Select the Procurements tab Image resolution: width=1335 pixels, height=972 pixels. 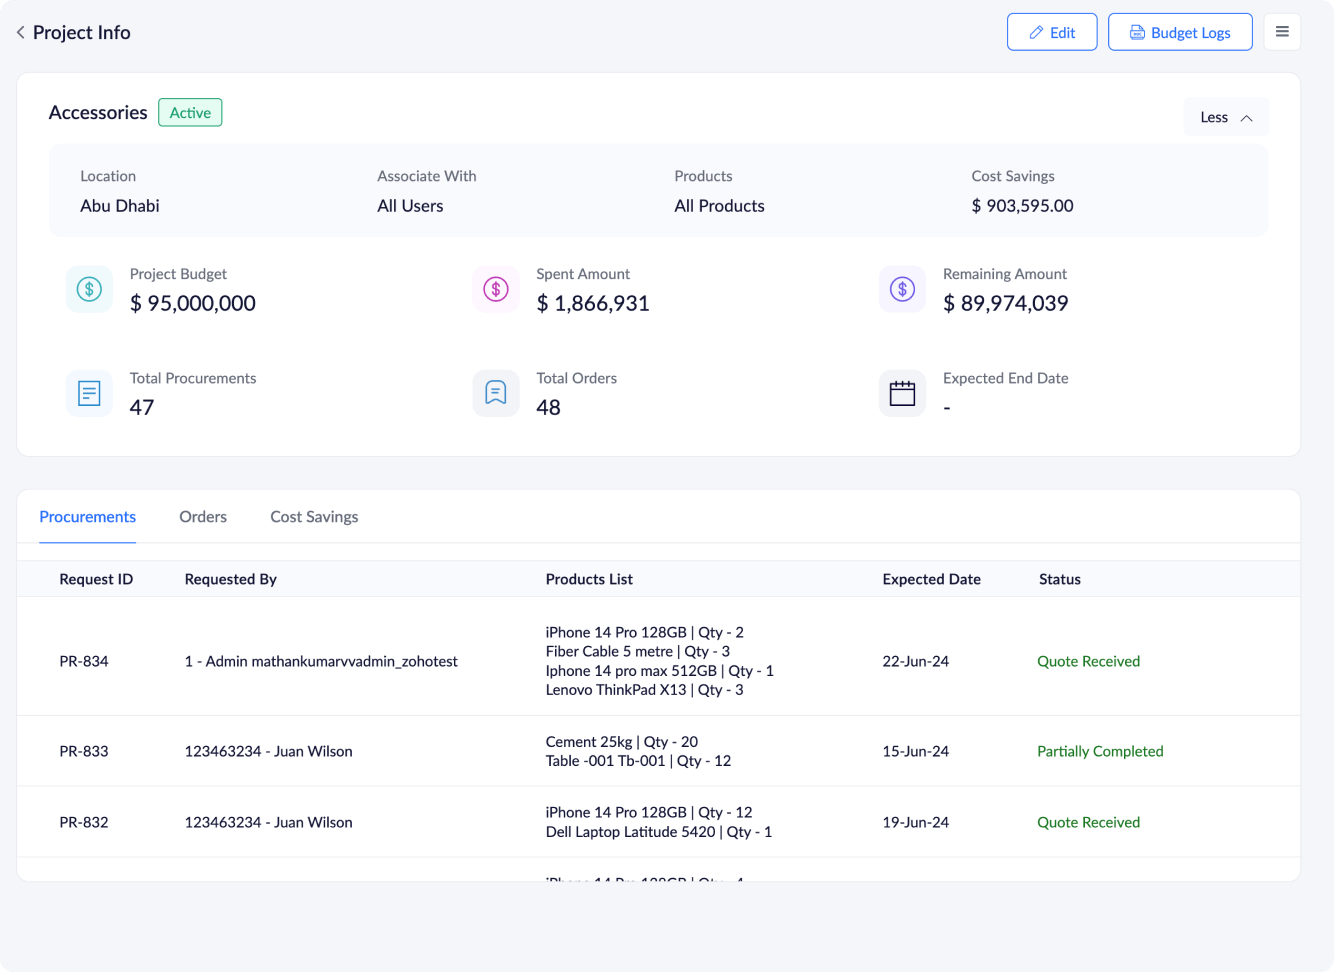point(88,517)
